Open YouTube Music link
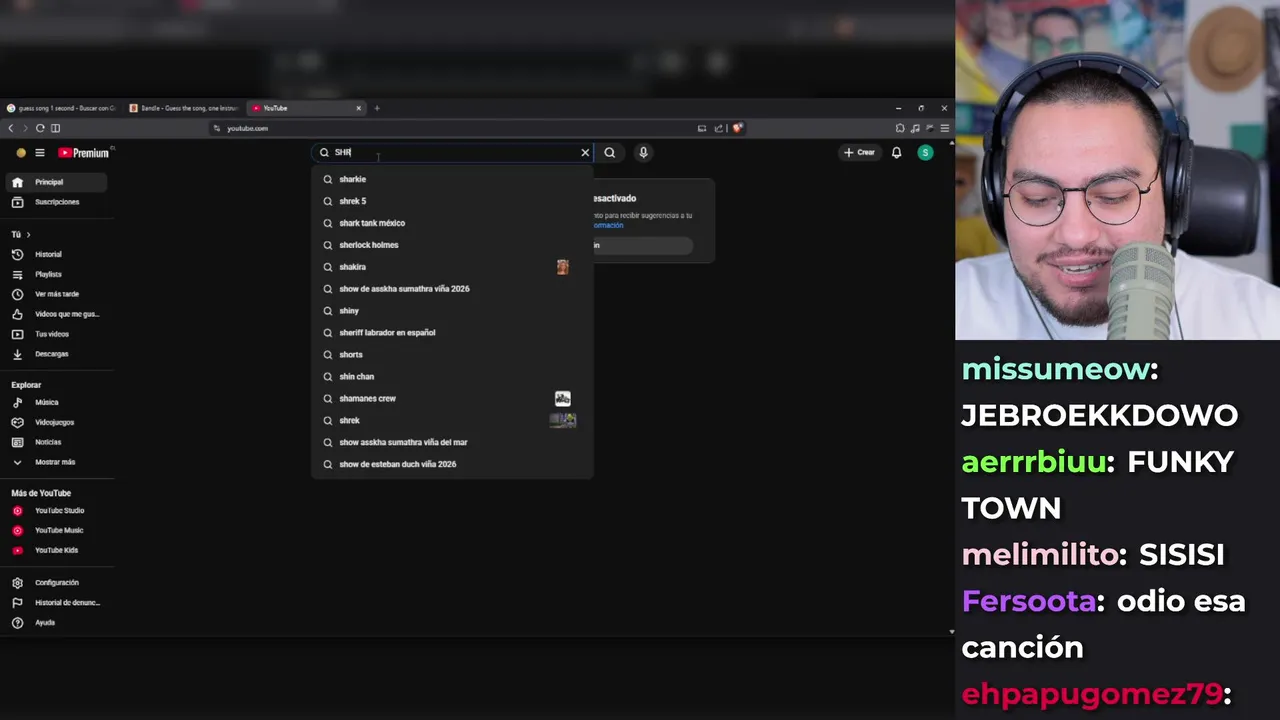The height and width of the screenshot is (720, 1280). 56,530
